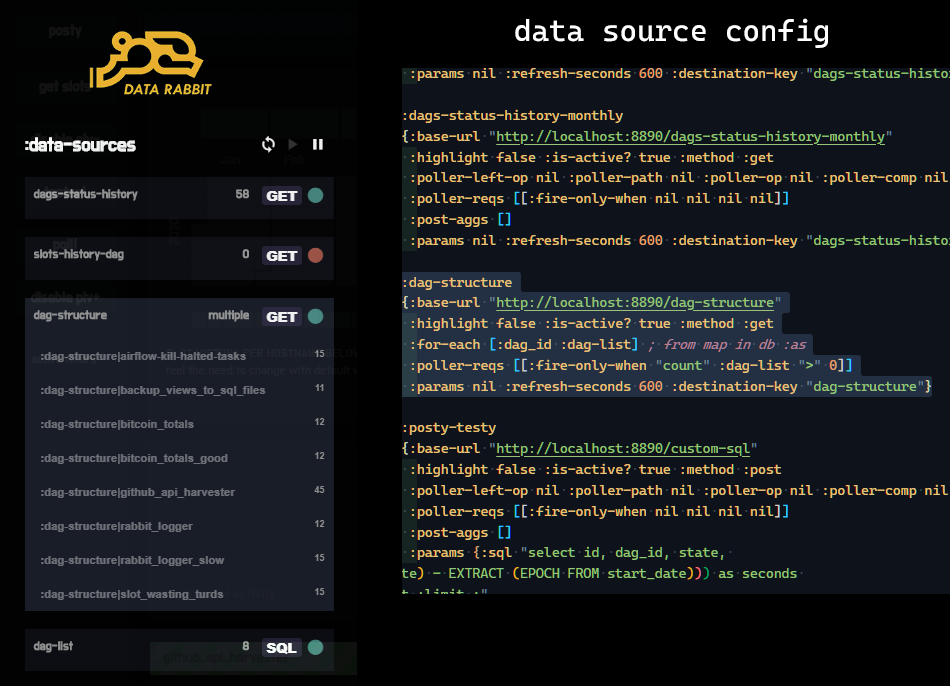Click the refresh data-sources icon
This screenshot has width=950, height=686.
click(x=268, y=144)
